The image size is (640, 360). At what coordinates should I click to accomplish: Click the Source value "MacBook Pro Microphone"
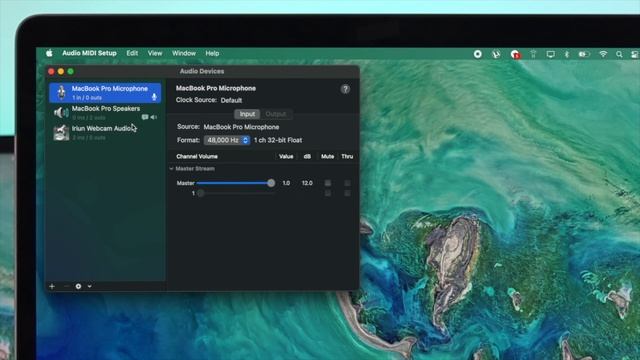coord(241,127)
